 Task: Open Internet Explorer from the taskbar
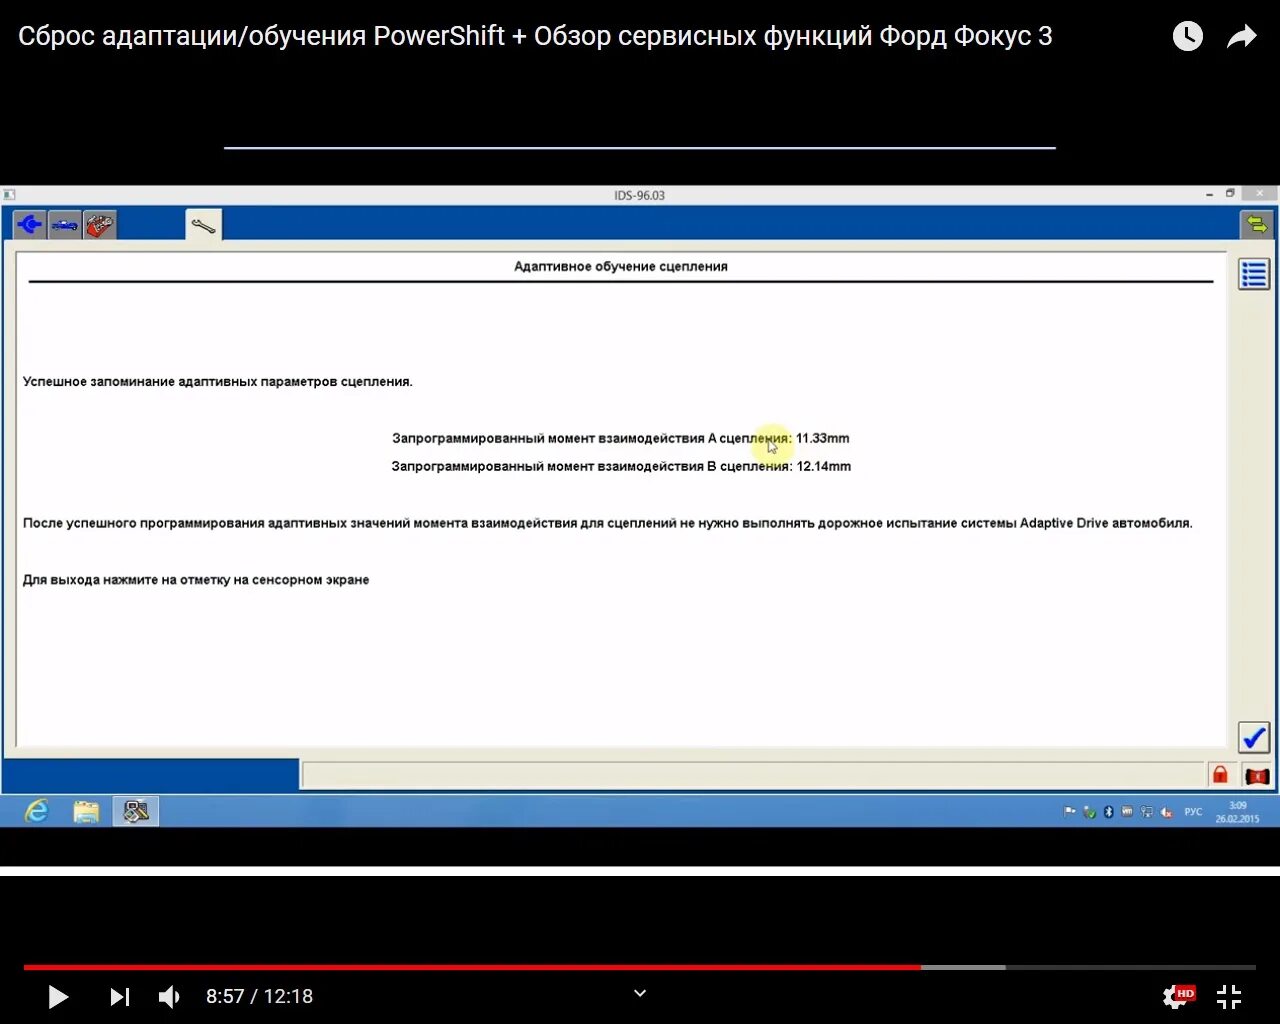click(x=36, y=811)
